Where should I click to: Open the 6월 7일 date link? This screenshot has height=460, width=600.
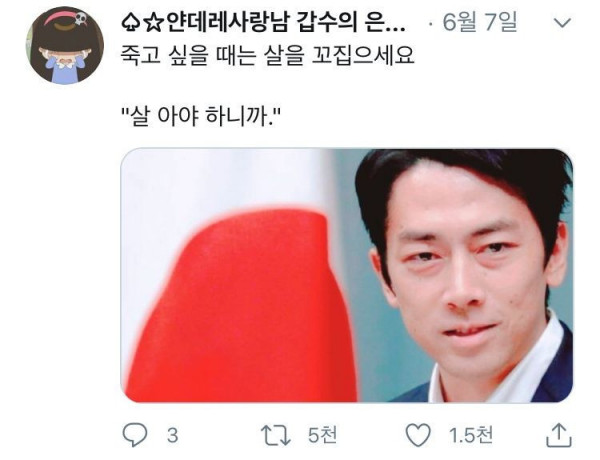click(x=480, y=22)
